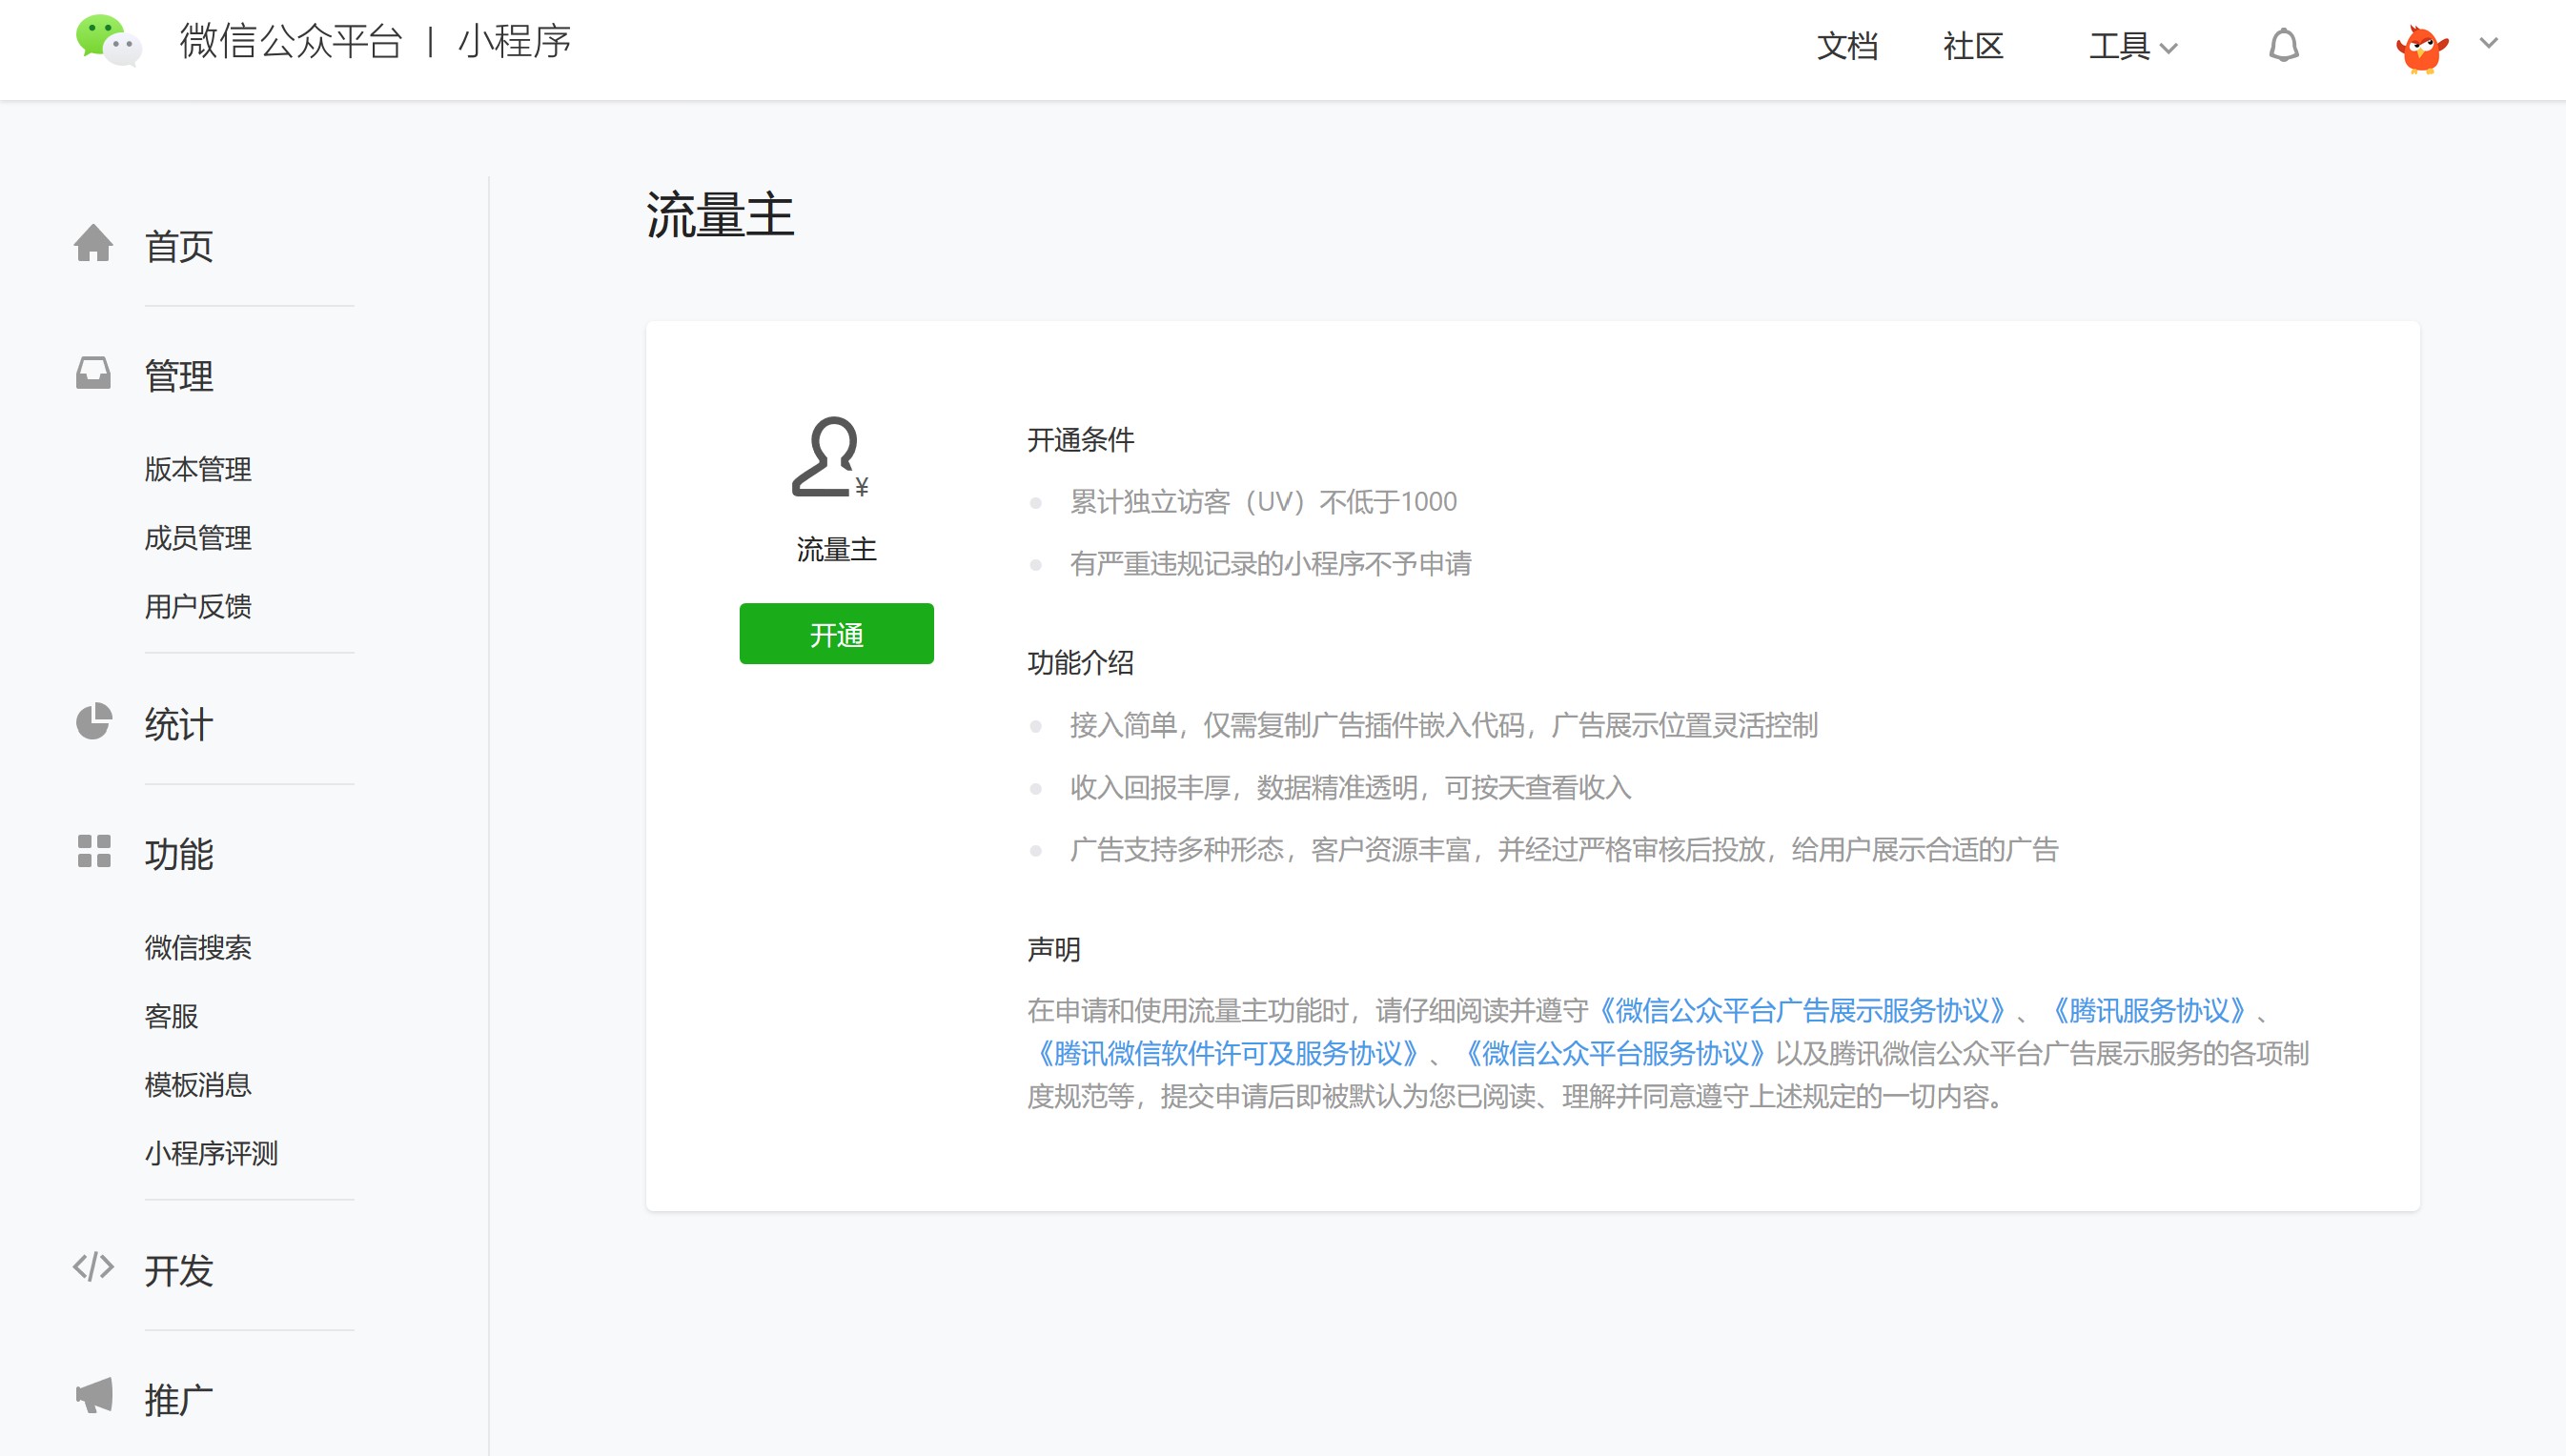The height and width of the screenshot is (1456, 2566).
Task: Click the 接入简单 feature line
Action: click(1443, 726)
